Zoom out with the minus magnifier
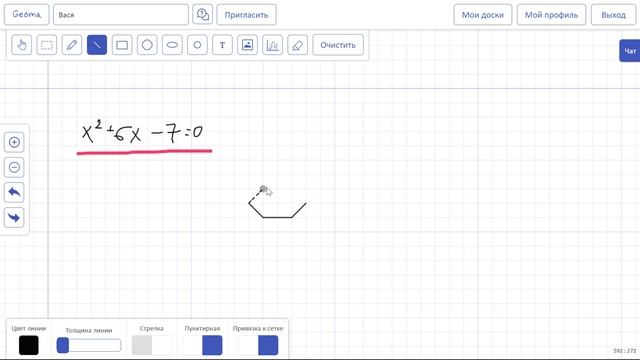This screenshot has width=640, height=360. (14, 167)
